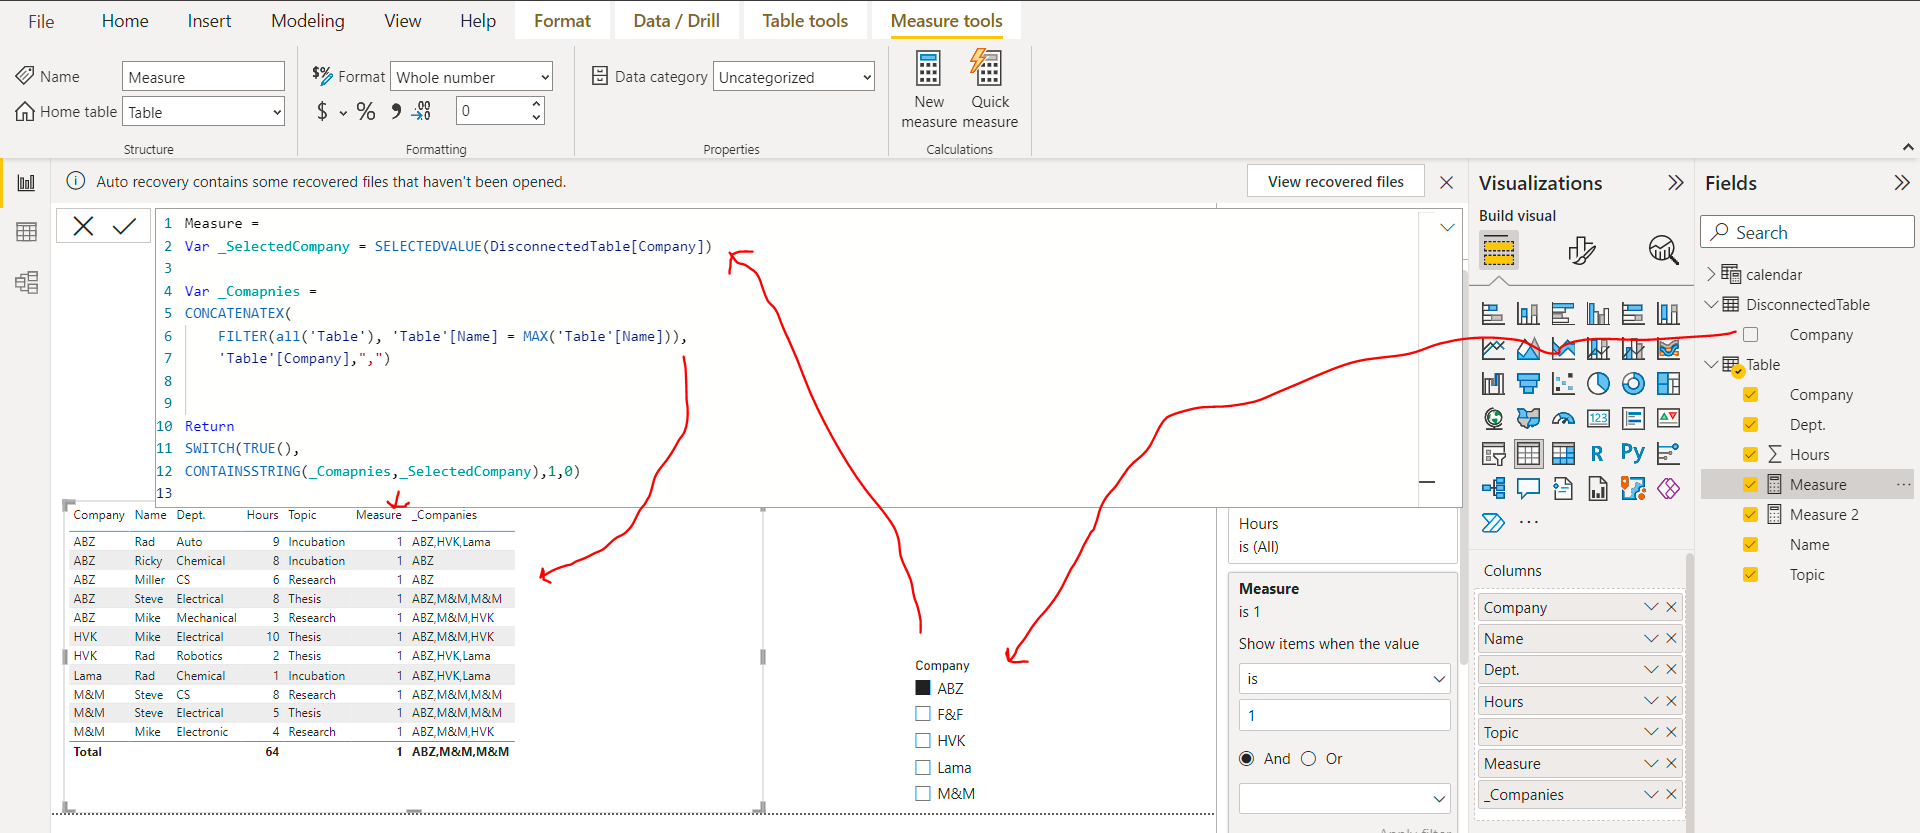The image size is (1920, 833).
Task: Open the Model view from left sidebar
Action: (x=26, y=282)
